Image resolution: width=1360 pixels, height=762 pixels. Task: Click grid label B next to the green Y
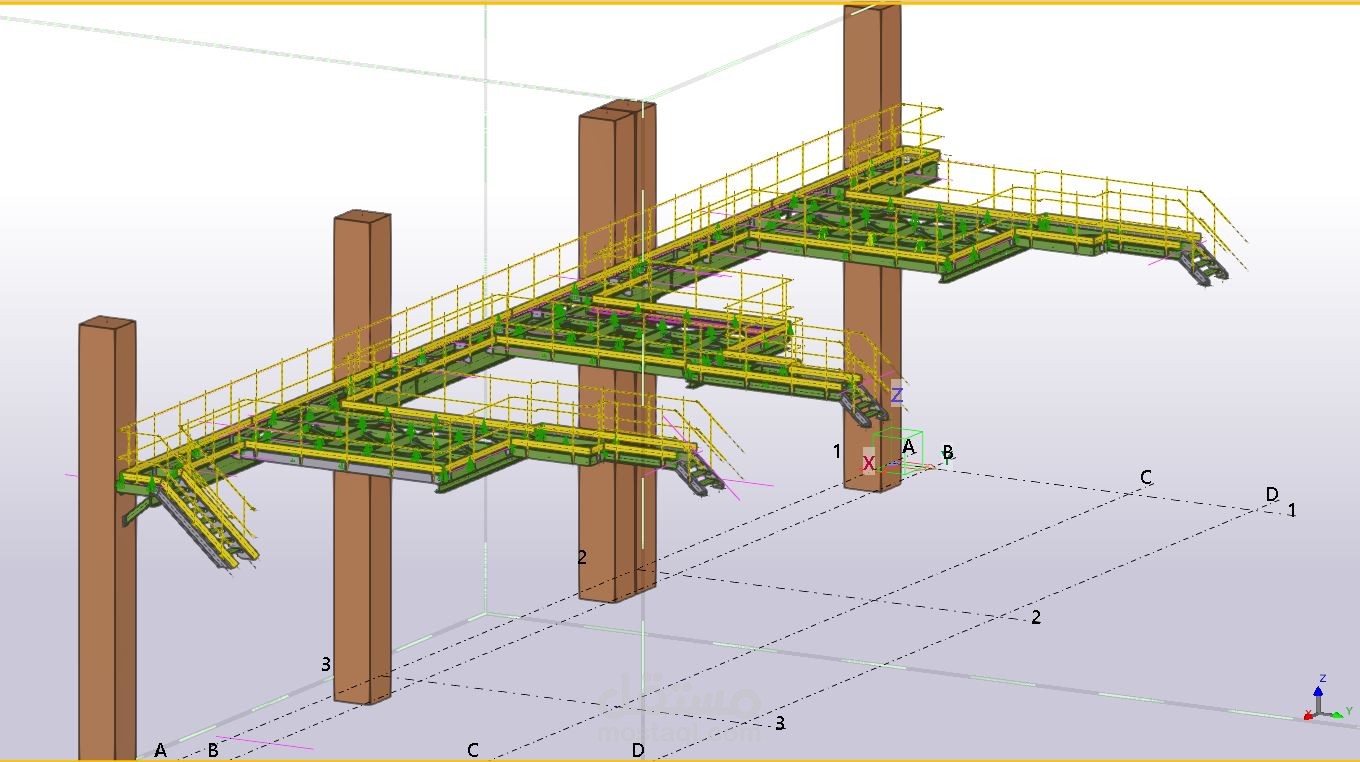point(948,452)
